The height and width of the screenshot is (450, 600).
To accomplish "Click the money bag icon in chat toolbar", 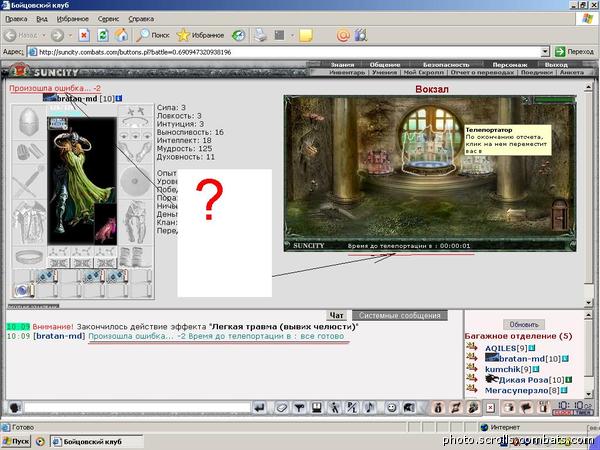I will point(439,408).
